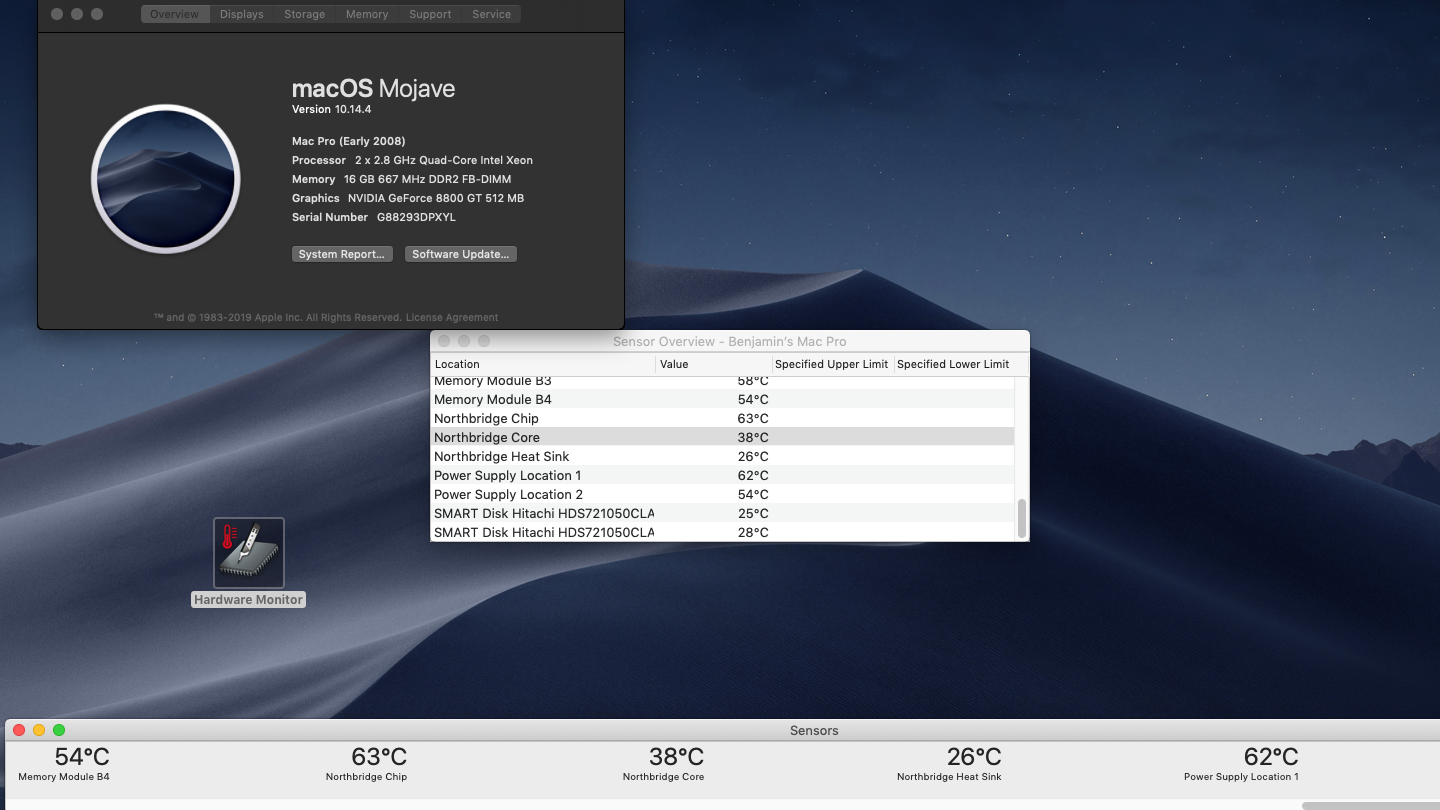Select the Memory Module B4 row
Image resolution: width=1440 pixels, height=810 pixels.
coord(722,399)
